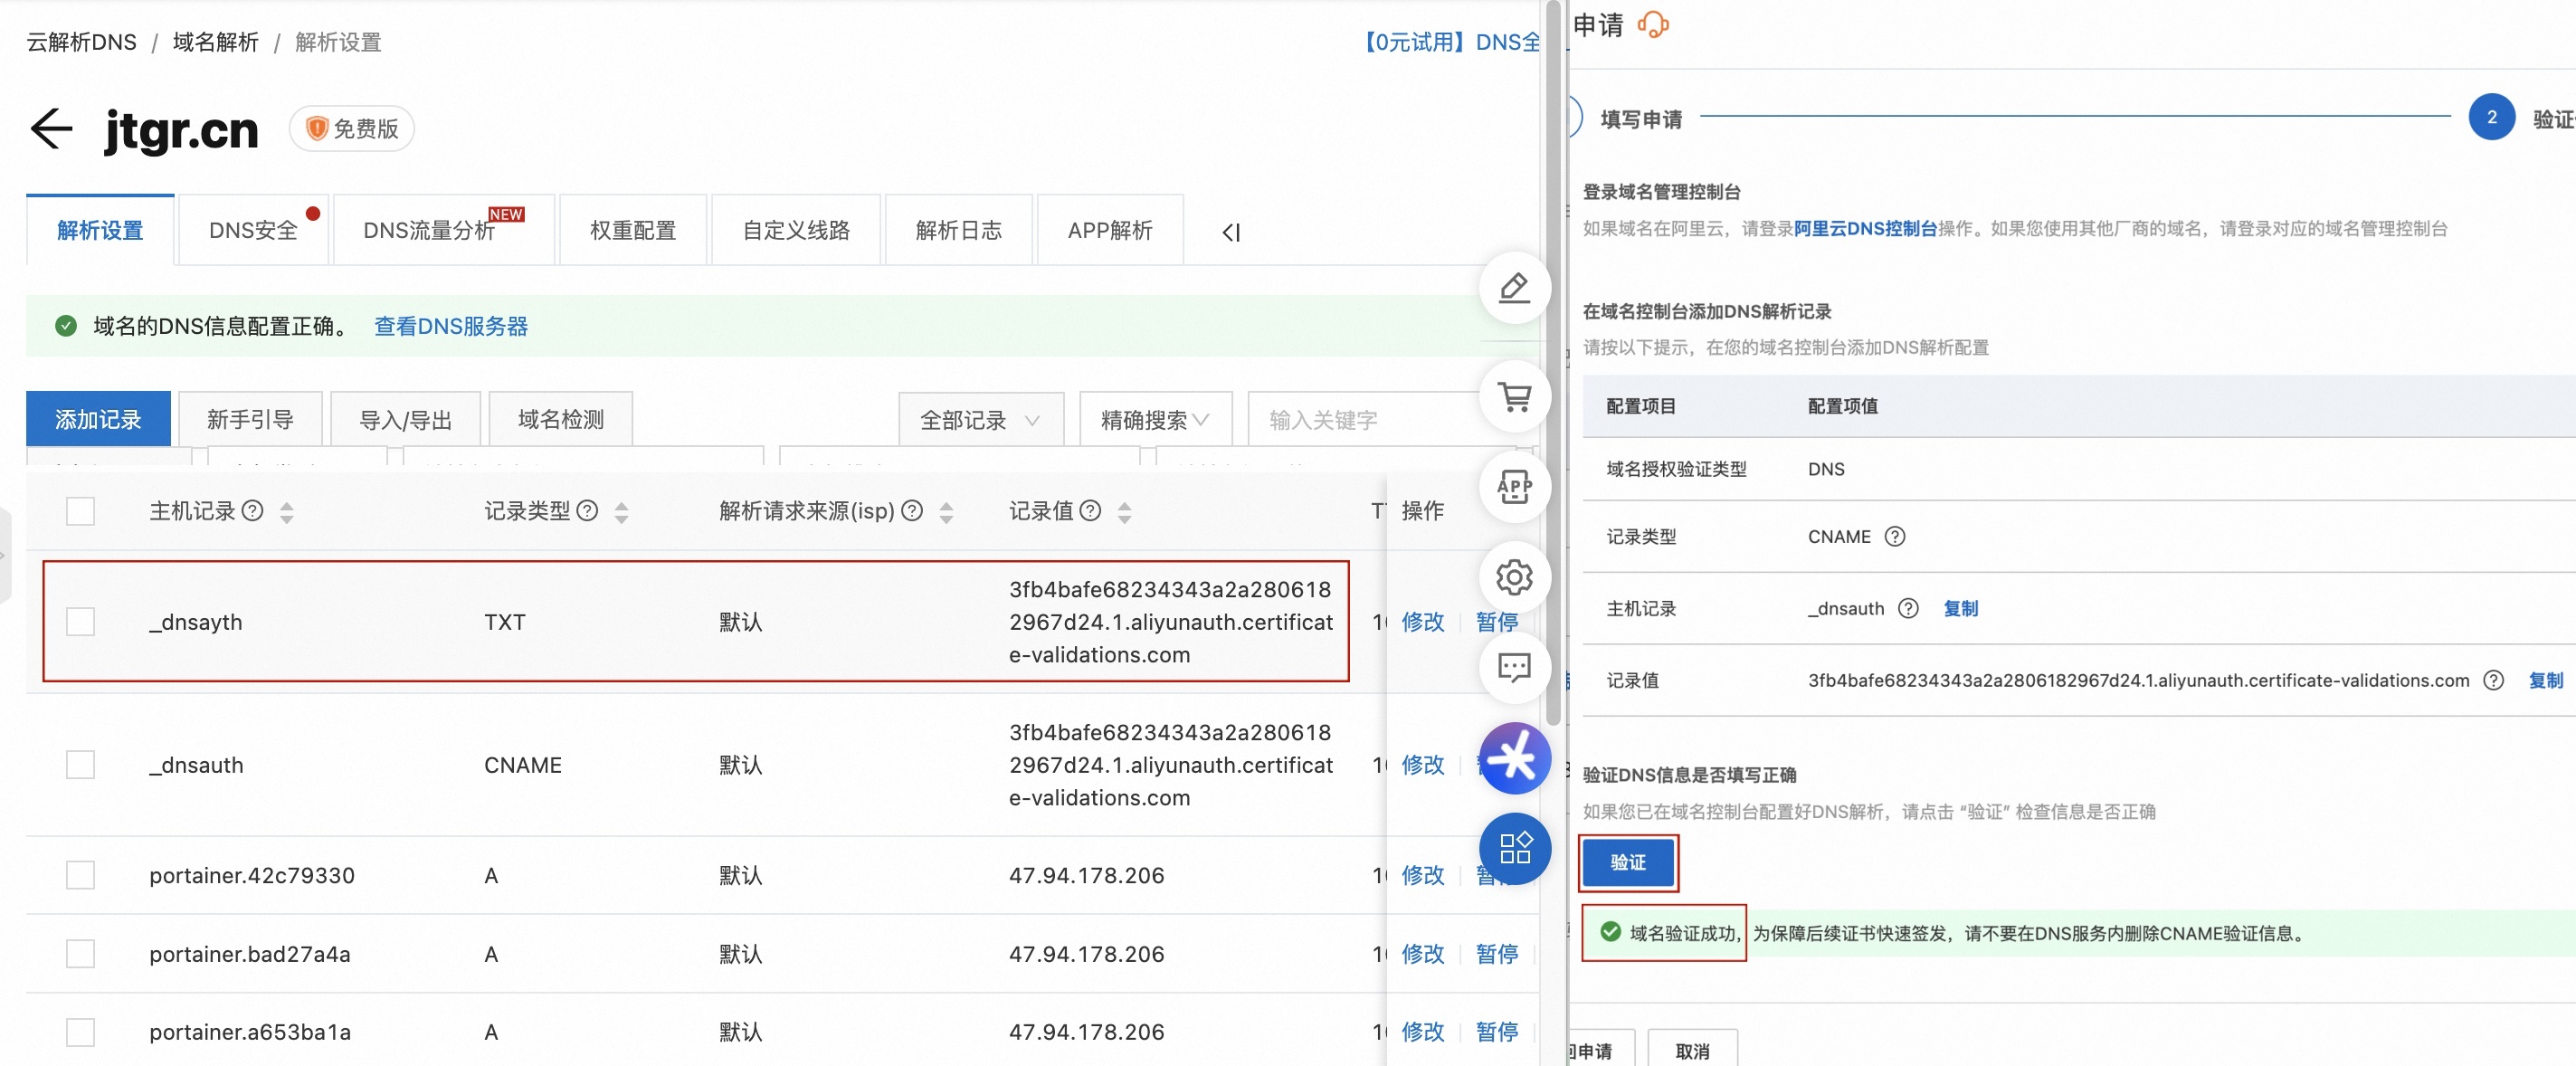Open the pencil edit floating button
The image size is (2576, 1066).
(x=1514, y=288)
